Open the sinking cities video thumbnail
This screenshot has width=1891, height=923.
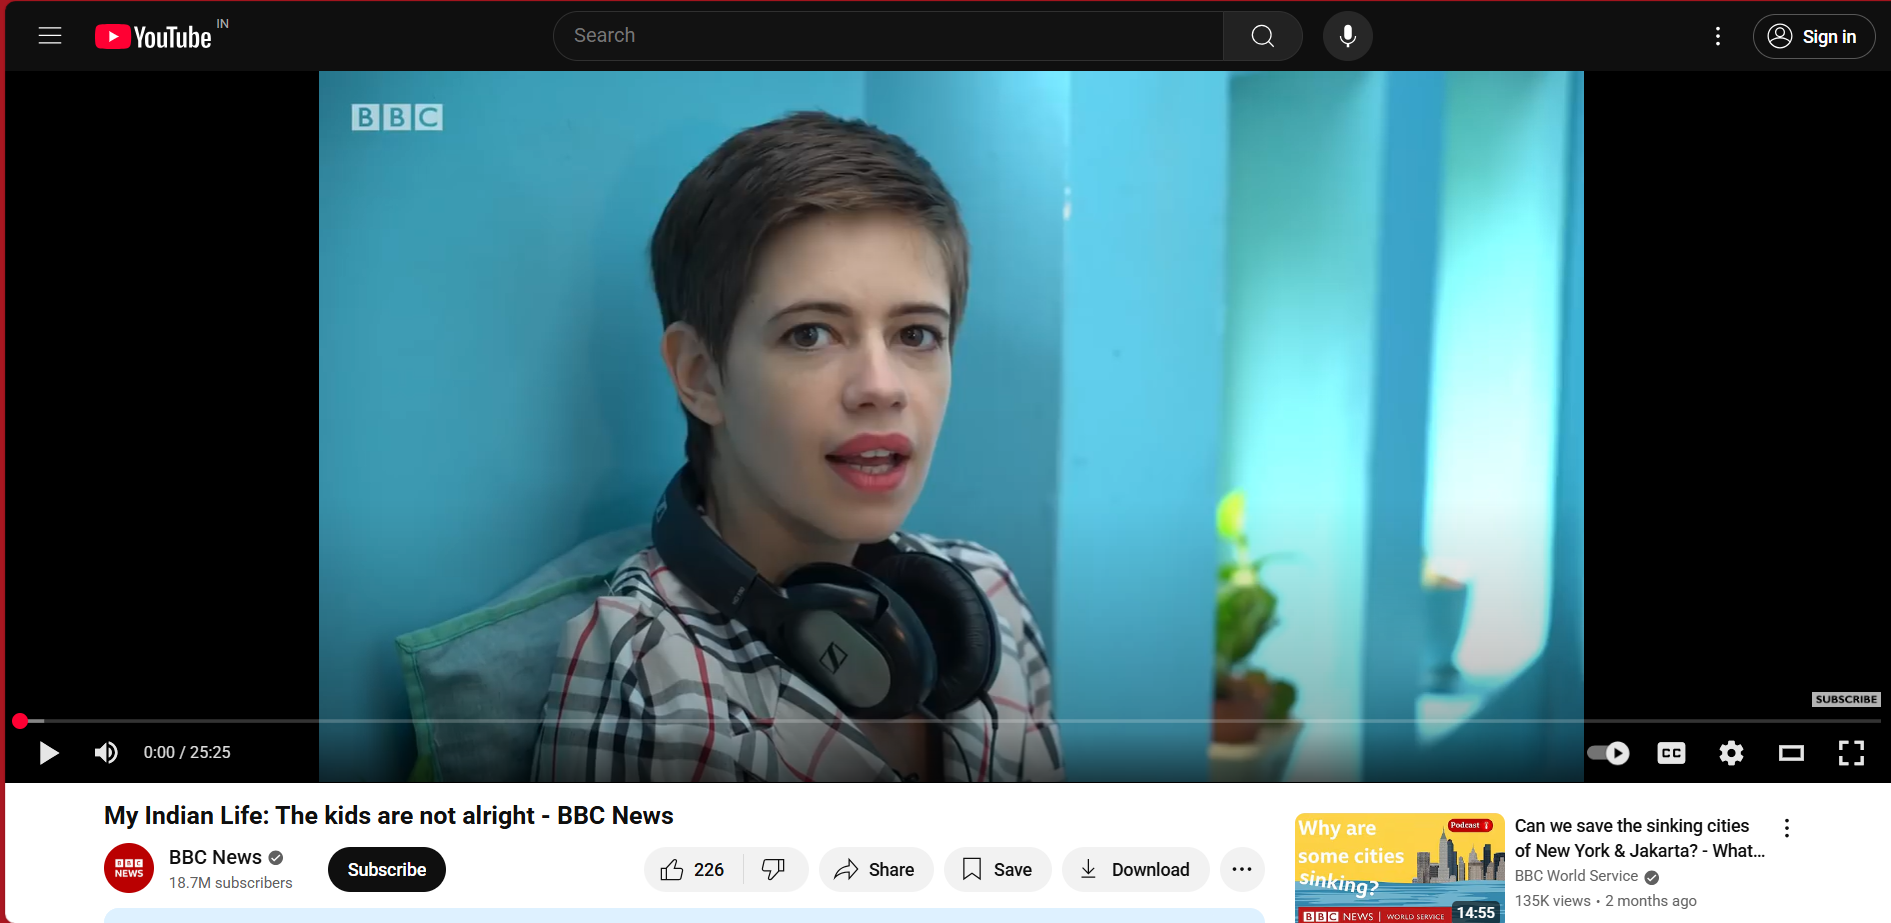(x=1399, y=867)
